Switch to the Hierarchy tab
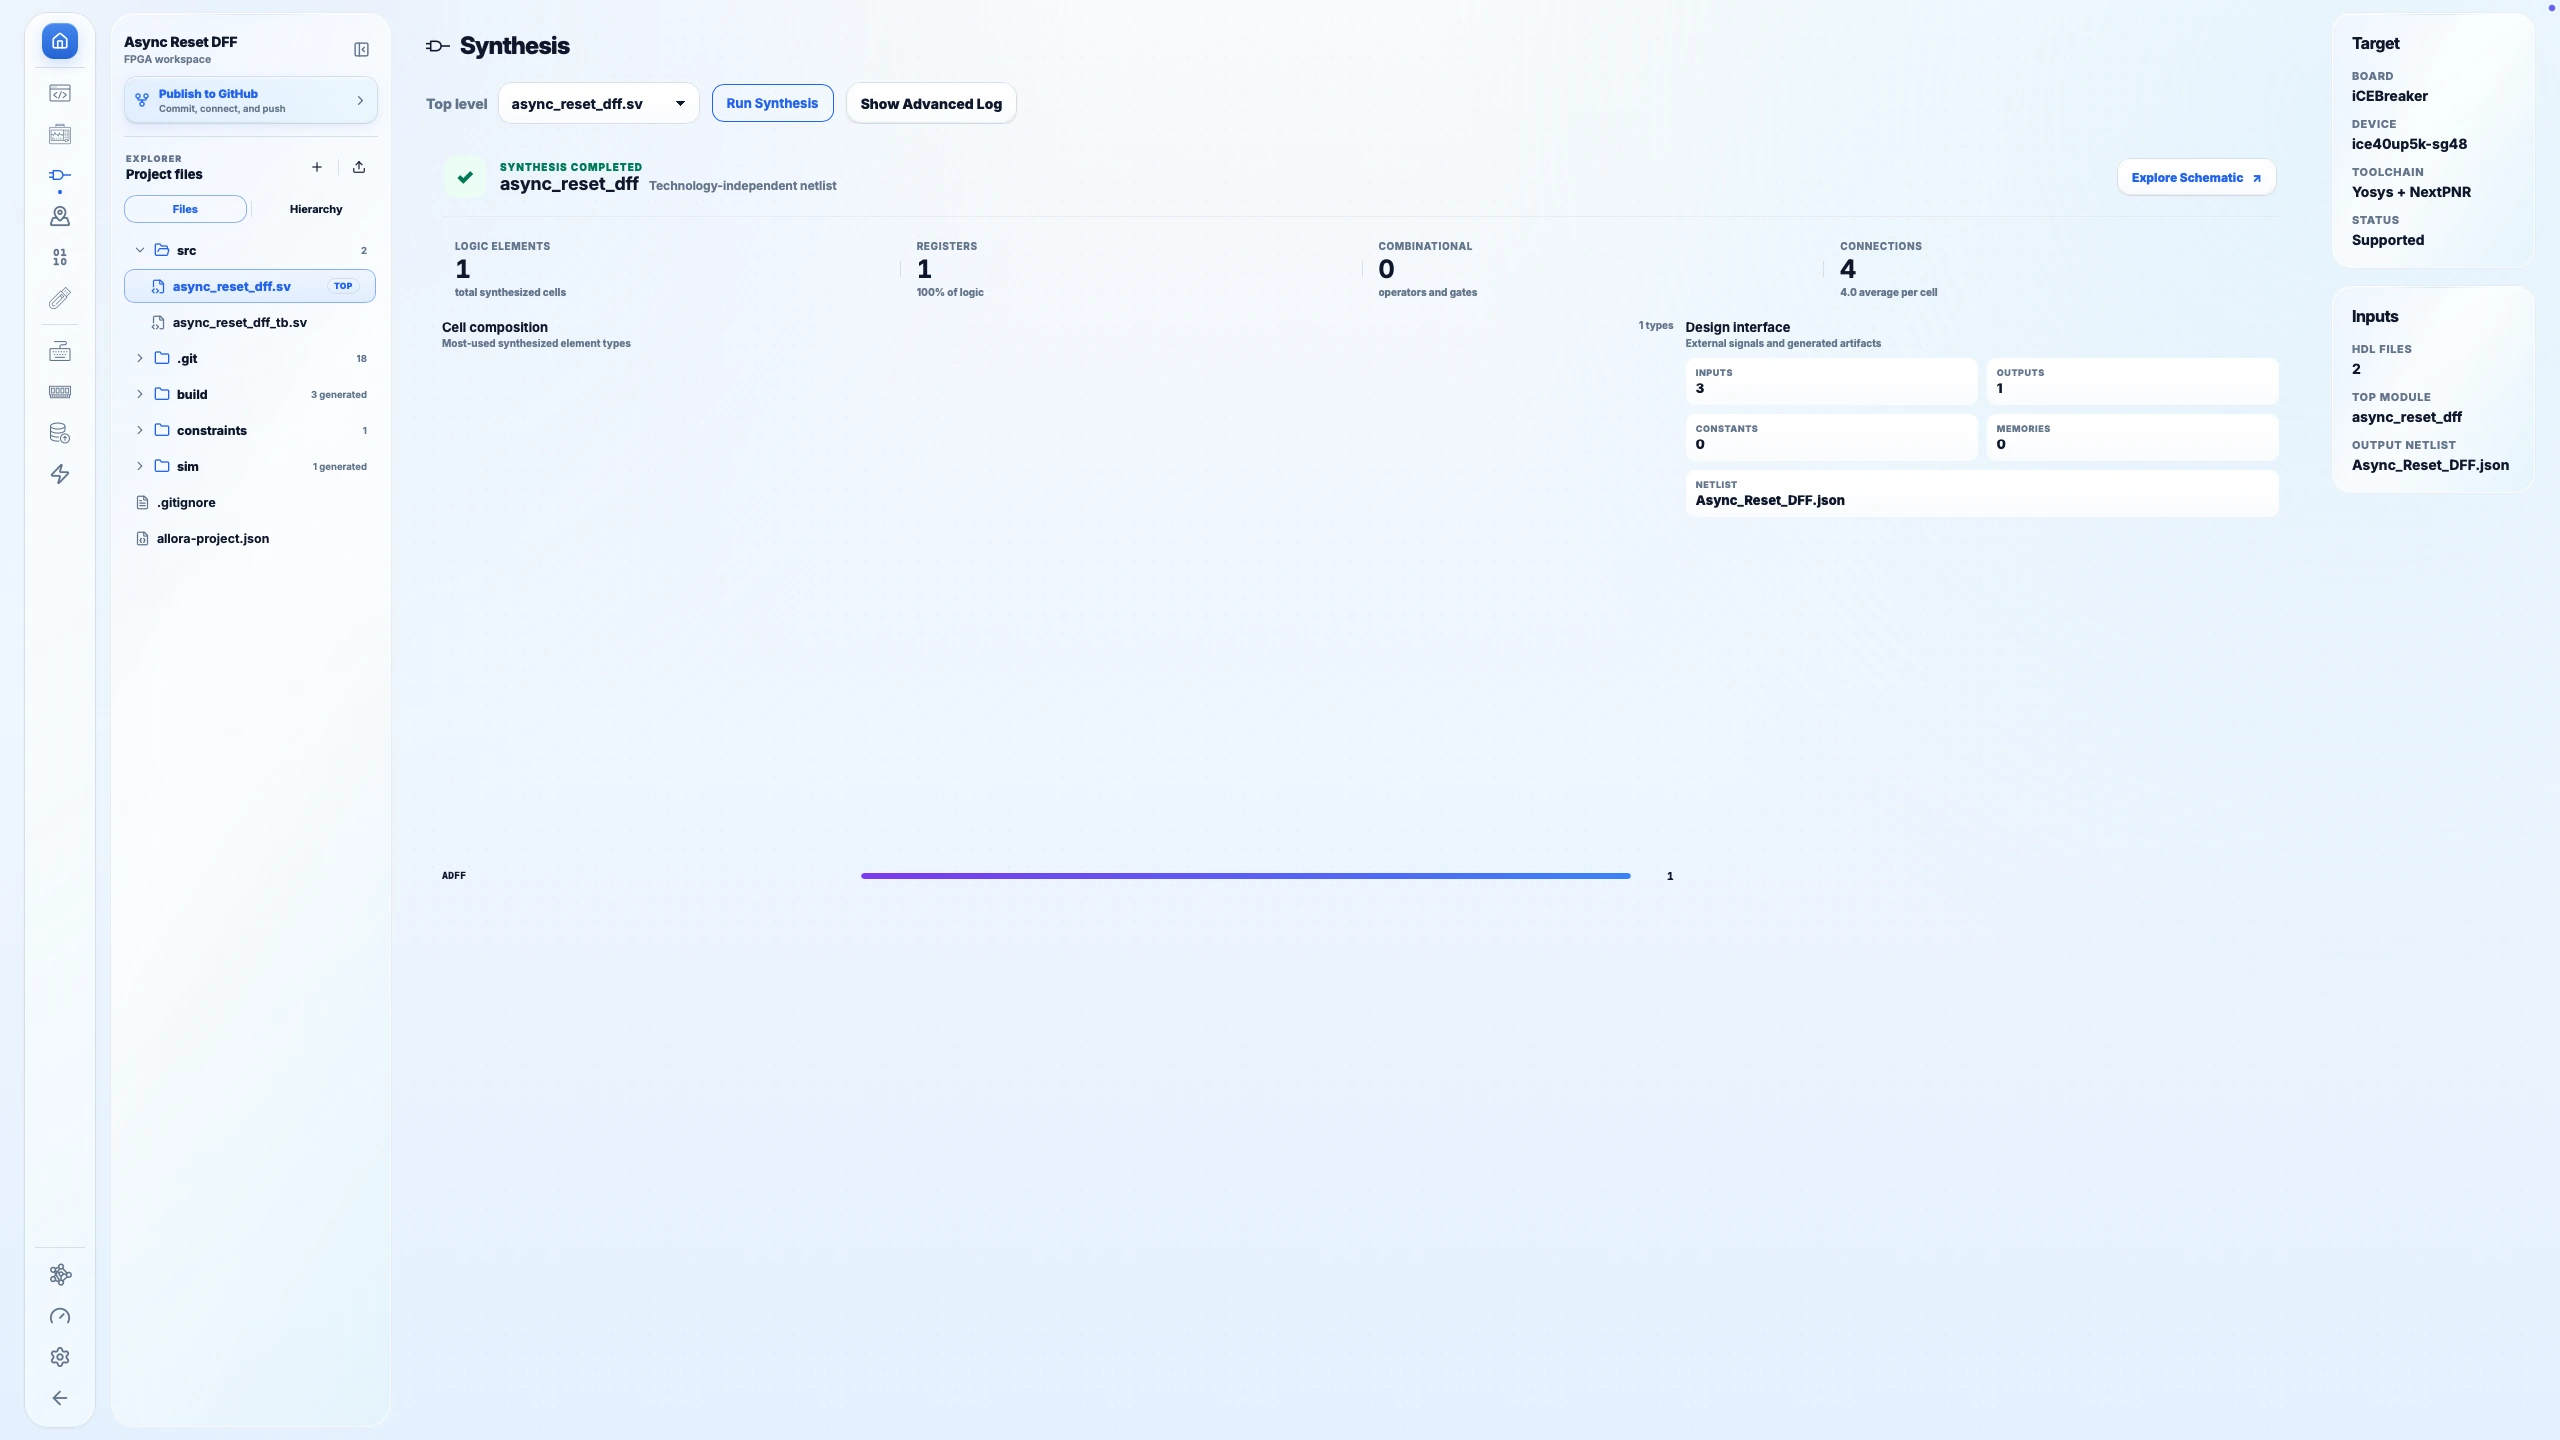2560x1440 pixels. (316, 209)
